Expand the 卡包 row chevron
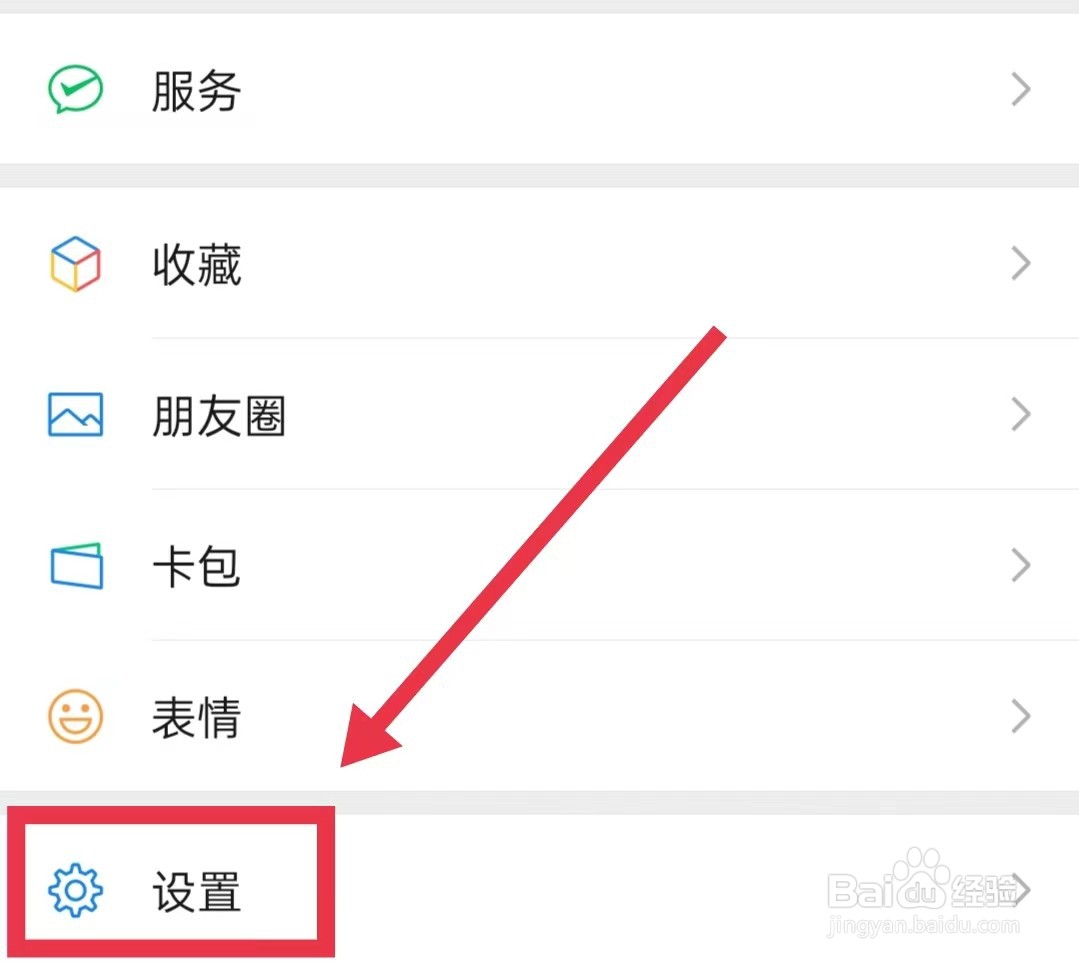This screenshot has height=962, width=1079. pyautogui.click(x=1021, y=565)
